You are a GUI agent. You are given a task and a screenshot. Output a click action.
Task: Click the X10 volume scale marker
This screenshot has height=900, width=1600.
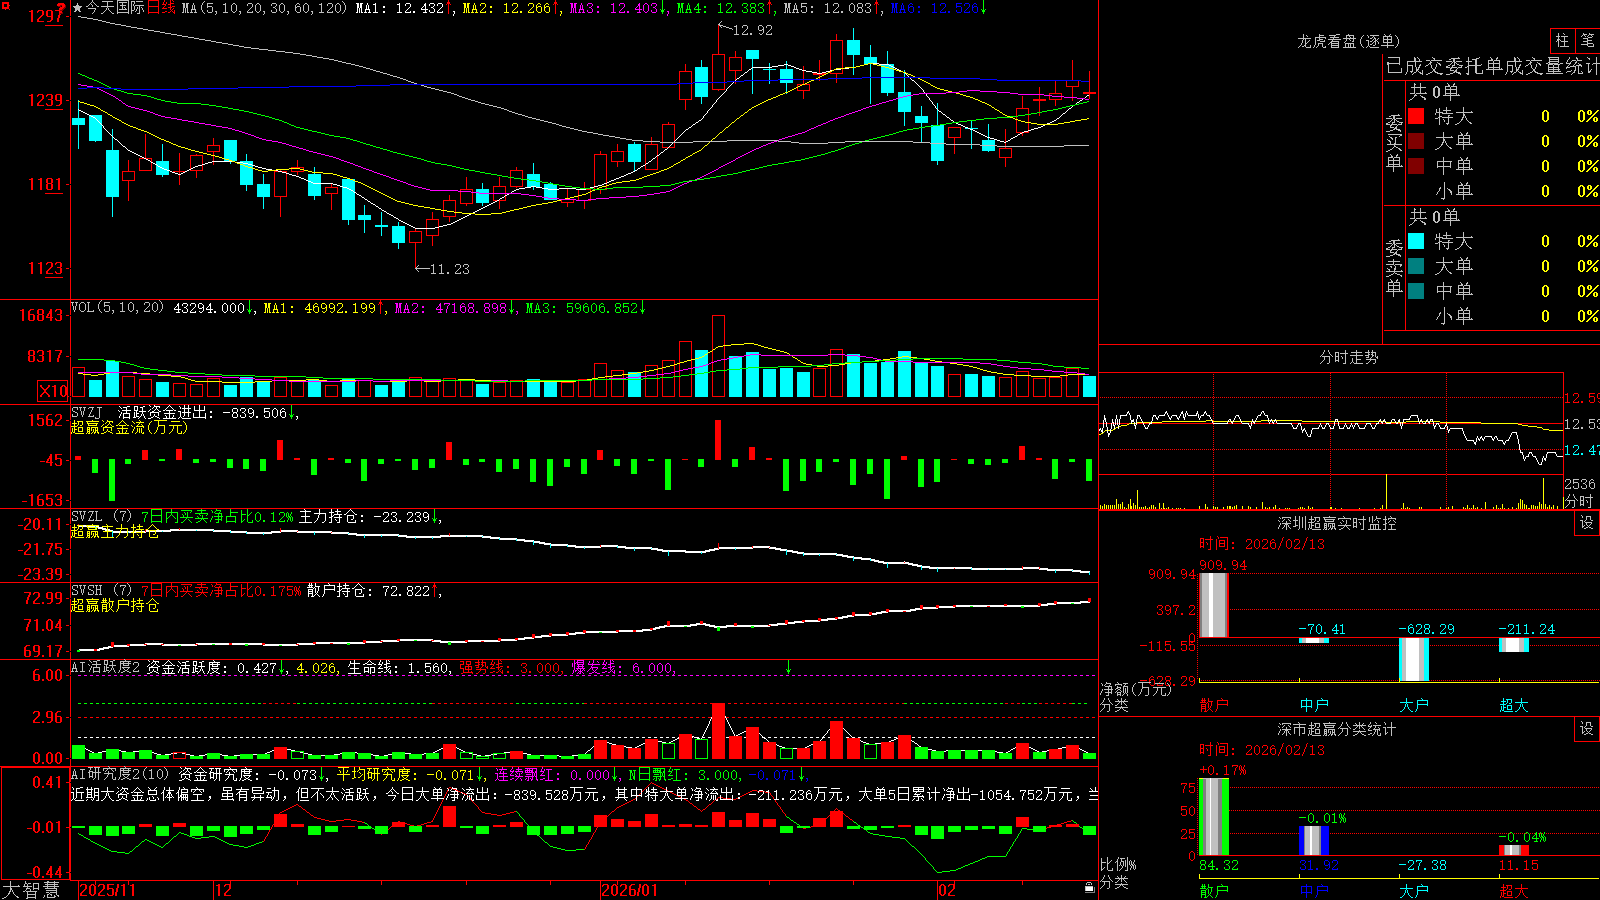[53, 391]
